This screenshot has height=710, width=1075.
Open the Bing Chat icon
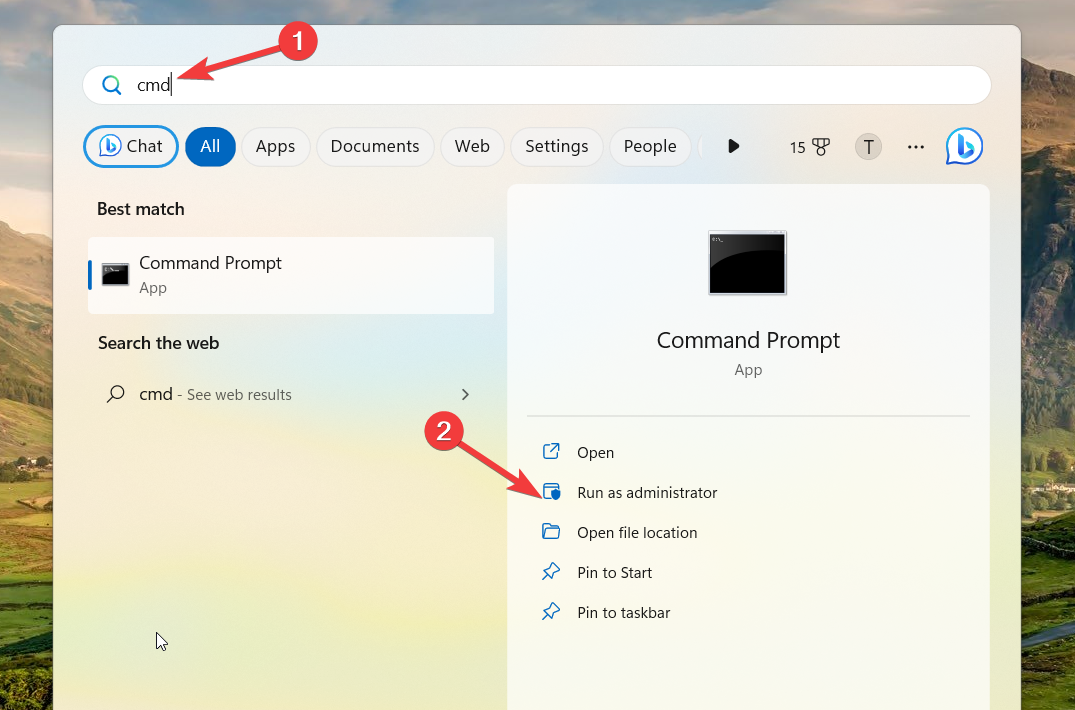963,146
